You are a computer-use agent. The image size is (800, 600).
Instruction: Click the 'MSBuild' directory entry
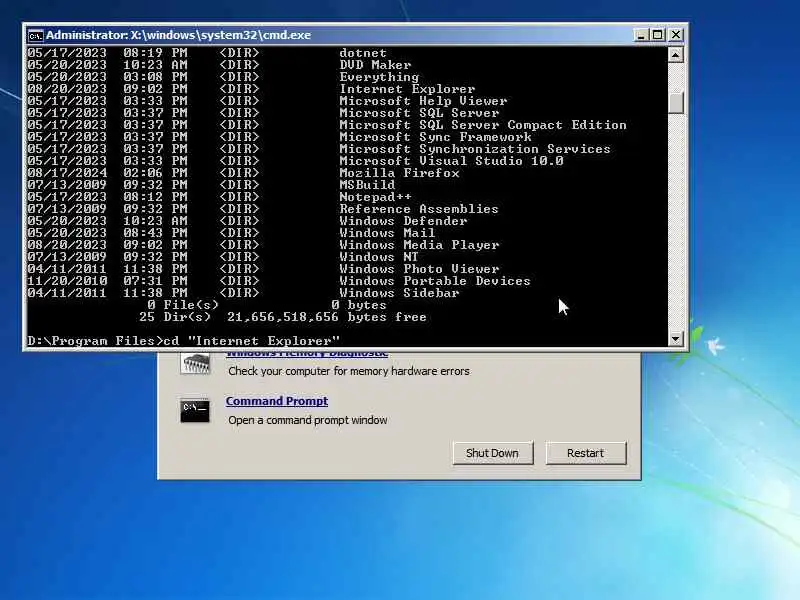click(367, 185)
